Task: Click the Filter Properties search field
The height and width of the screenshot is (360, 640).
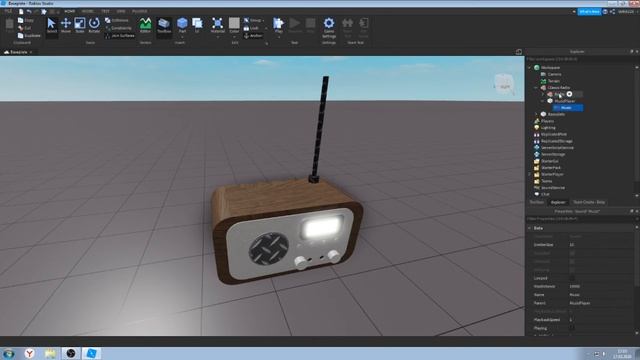Action: pos(580,219)
